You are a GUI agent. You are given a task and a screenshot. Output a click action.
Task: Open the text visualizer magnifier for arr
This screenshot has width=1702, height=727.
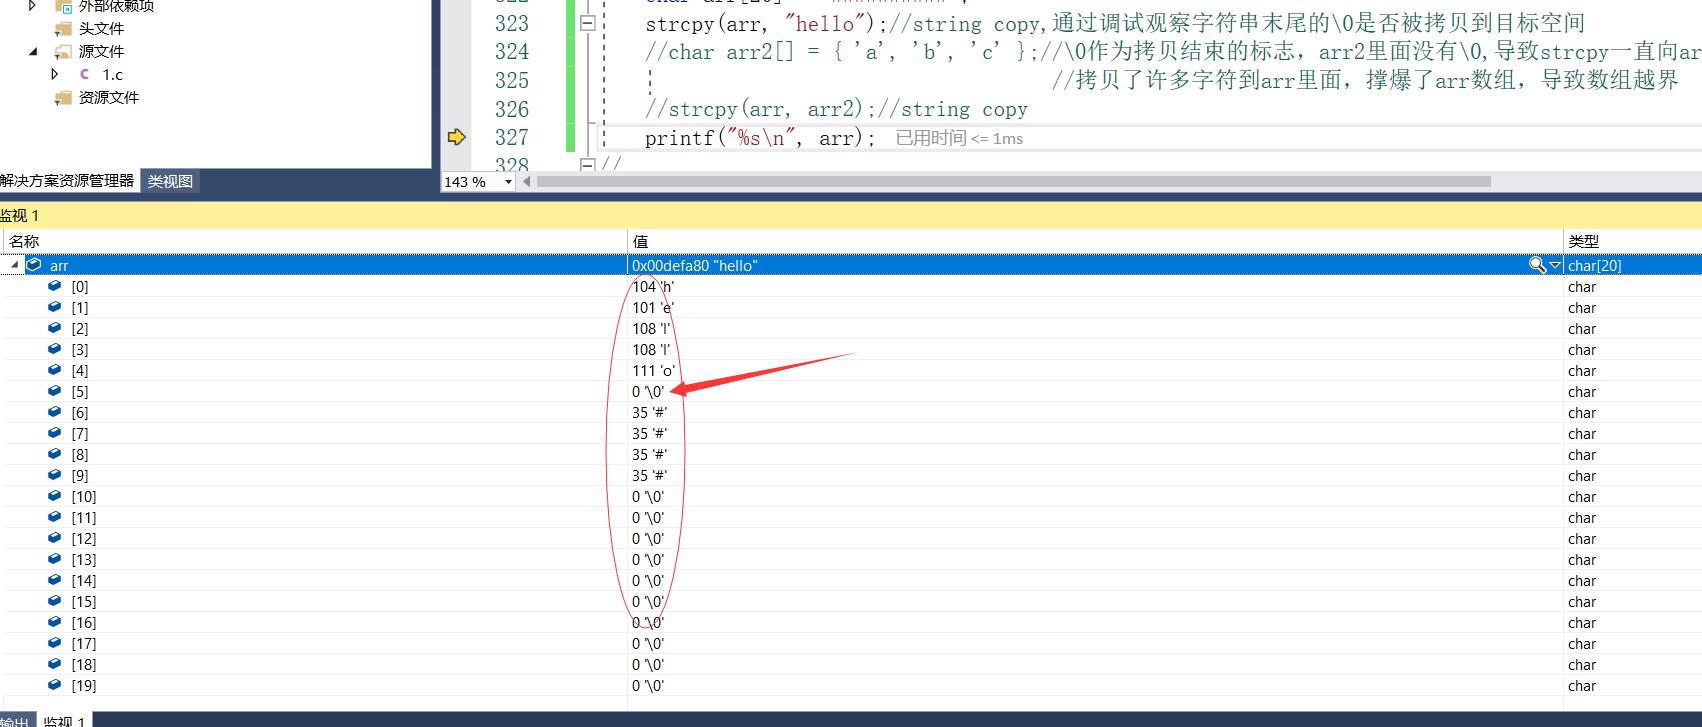click(1537, 265)
